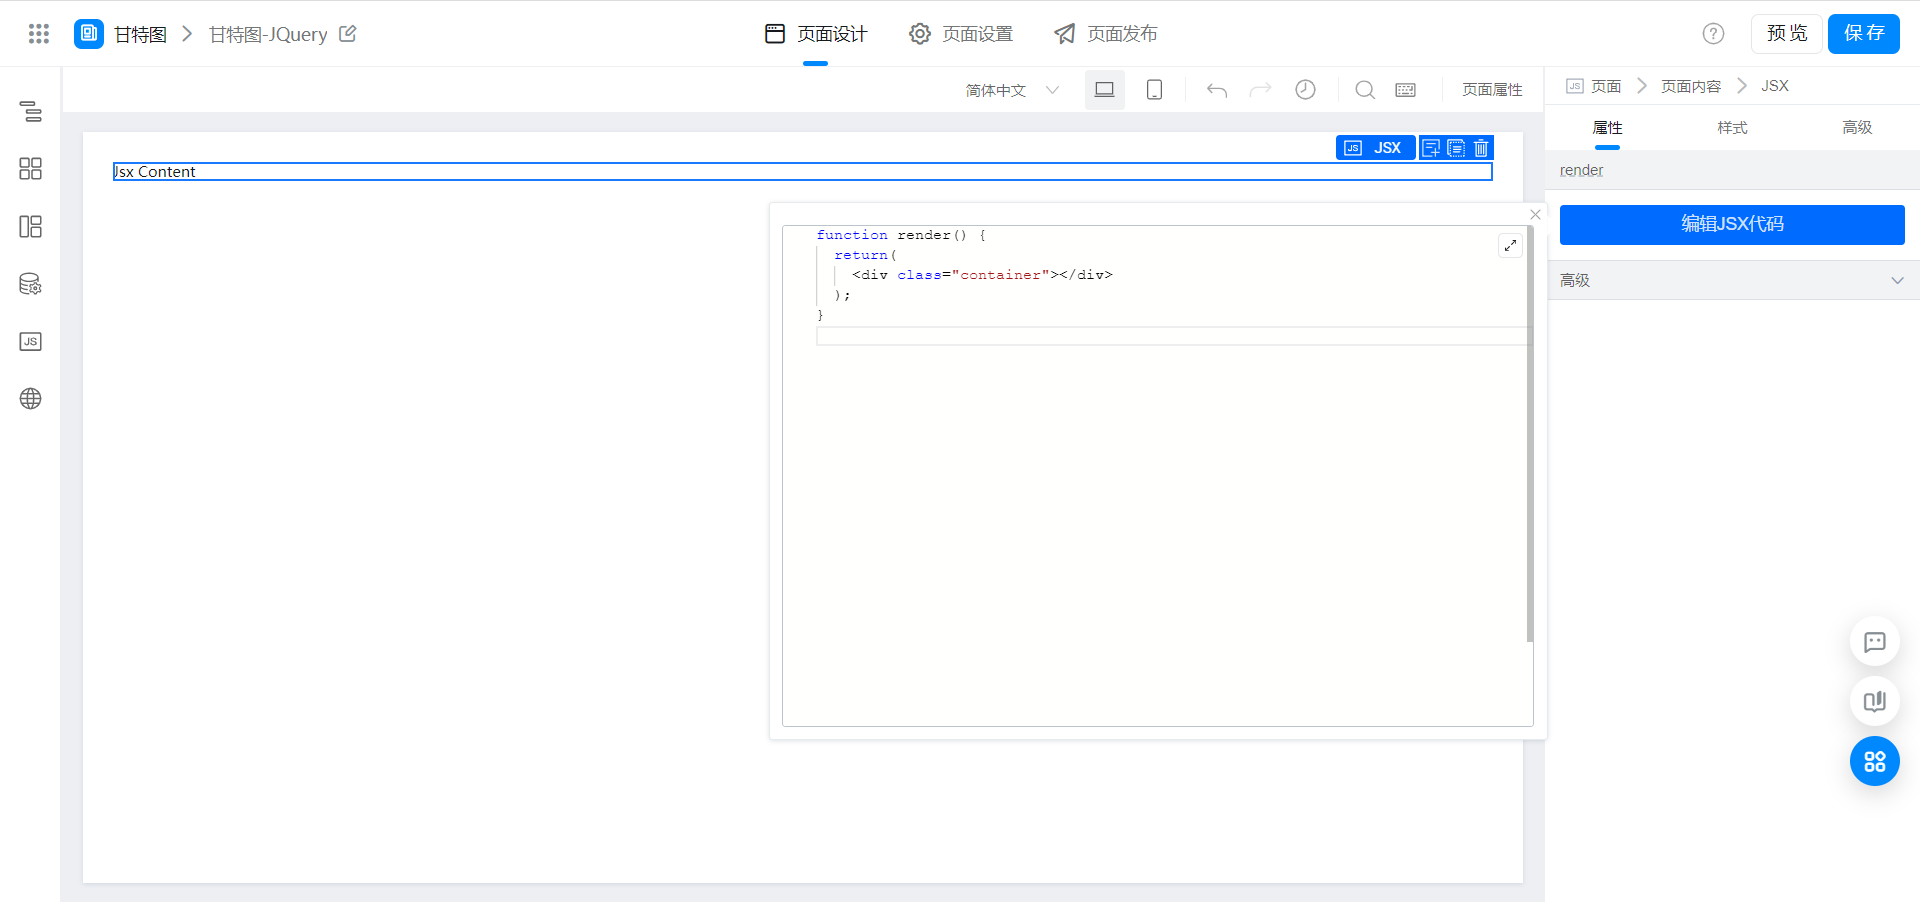Screen dimensions: 1920x902
Task: Delete the selected JSX component
Action: 1481,148
